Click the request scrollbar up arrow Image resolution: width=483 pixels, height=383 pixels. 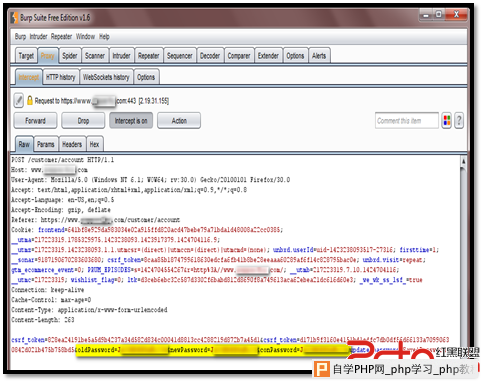463,162
